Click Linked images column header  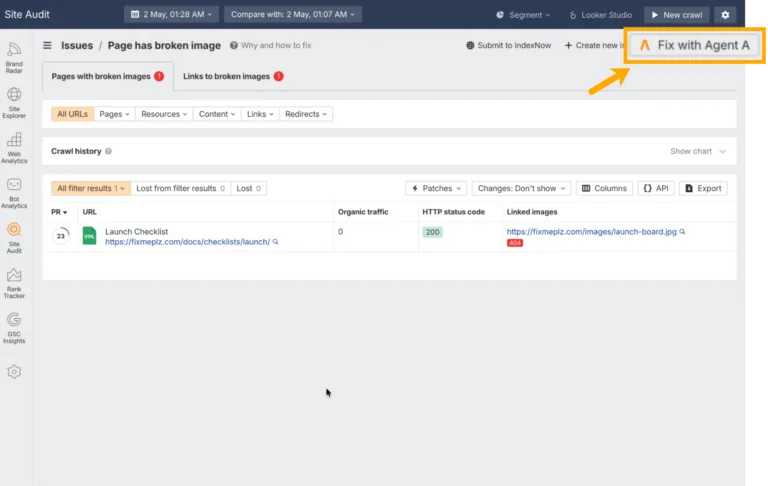coord(532,212)
